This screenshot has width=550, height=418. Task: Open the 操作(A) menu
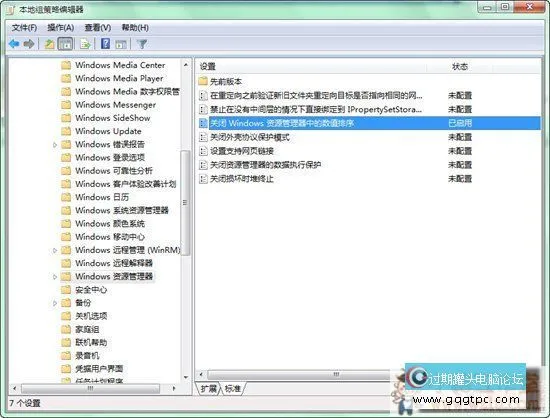[60, 28]
